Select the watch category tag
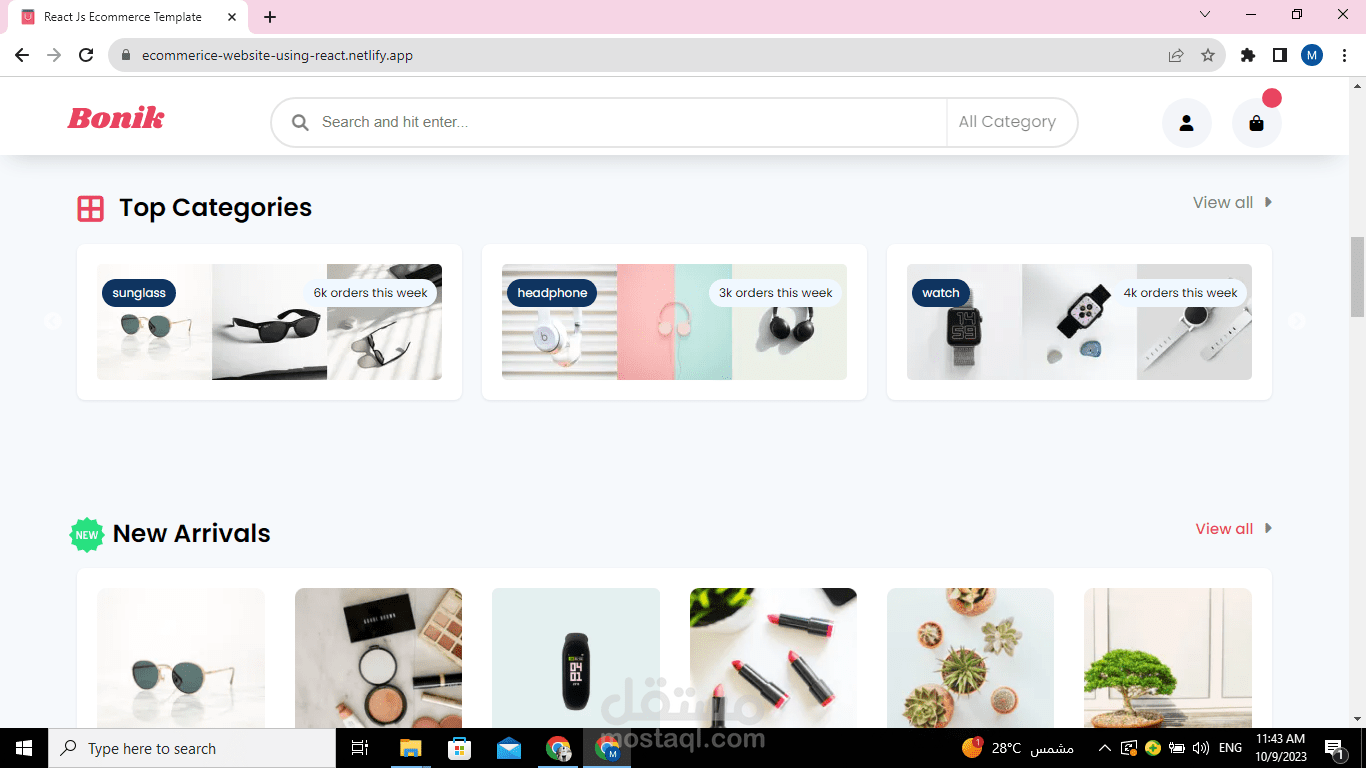 coord(941,293)
